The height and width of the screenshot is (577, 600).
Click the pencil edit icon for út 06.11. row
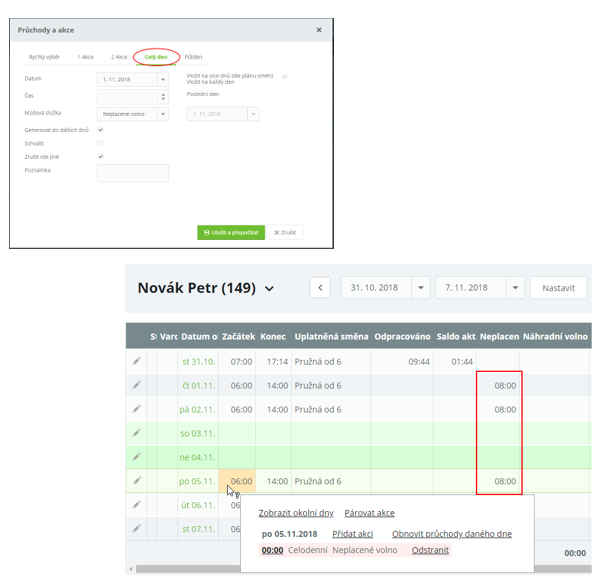(137, 505)
